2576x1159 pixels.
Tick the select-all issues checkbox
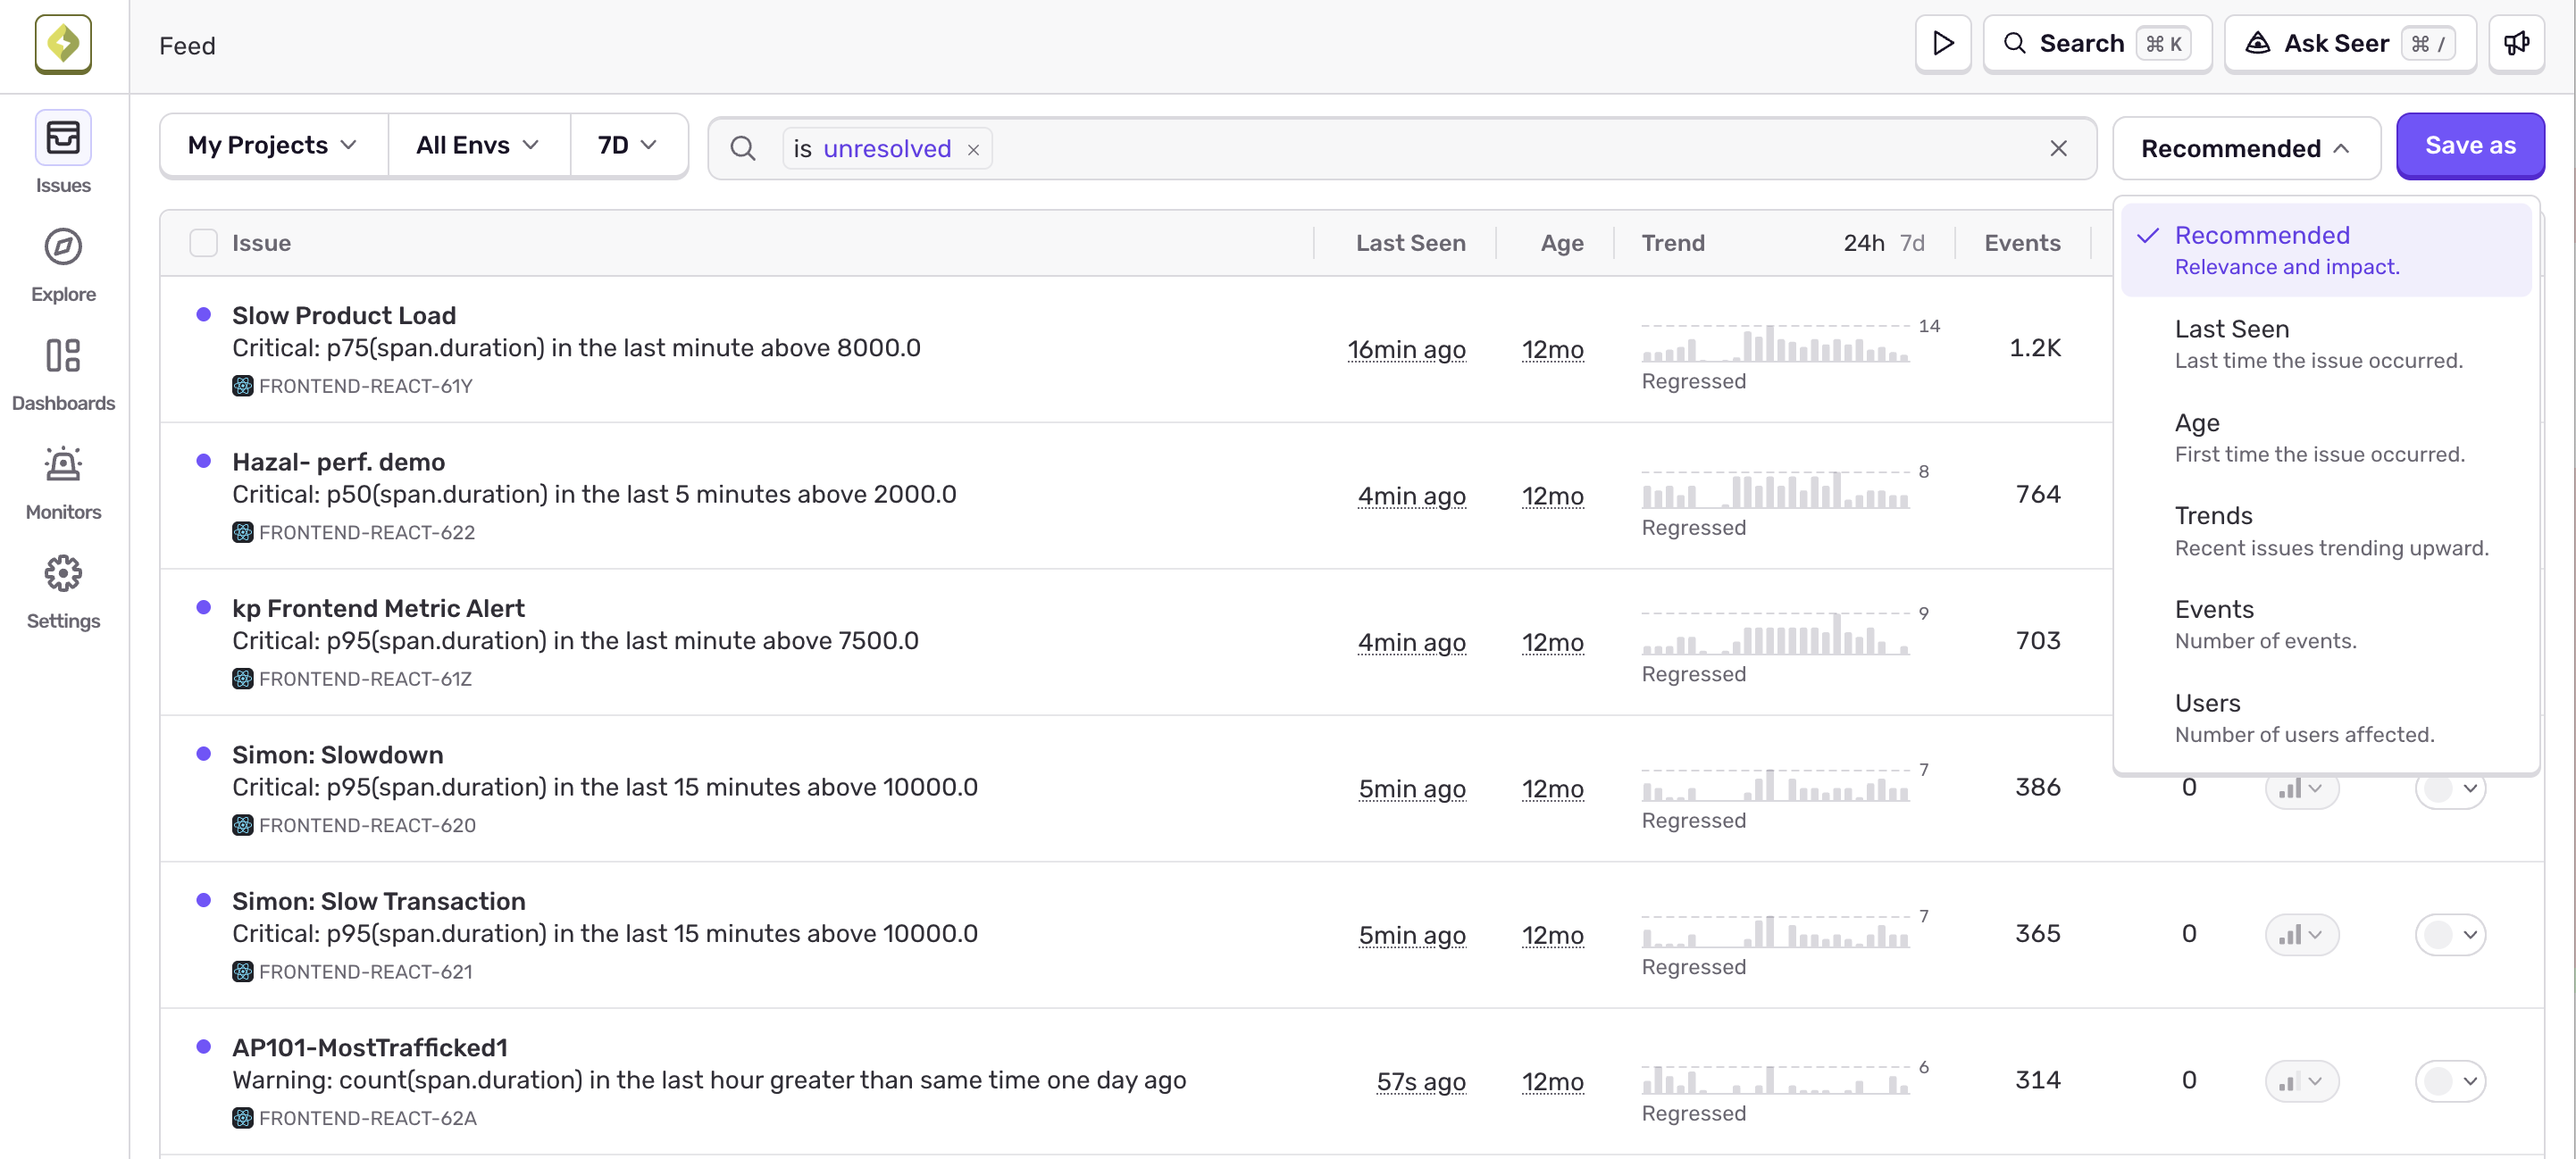point(203,243)
